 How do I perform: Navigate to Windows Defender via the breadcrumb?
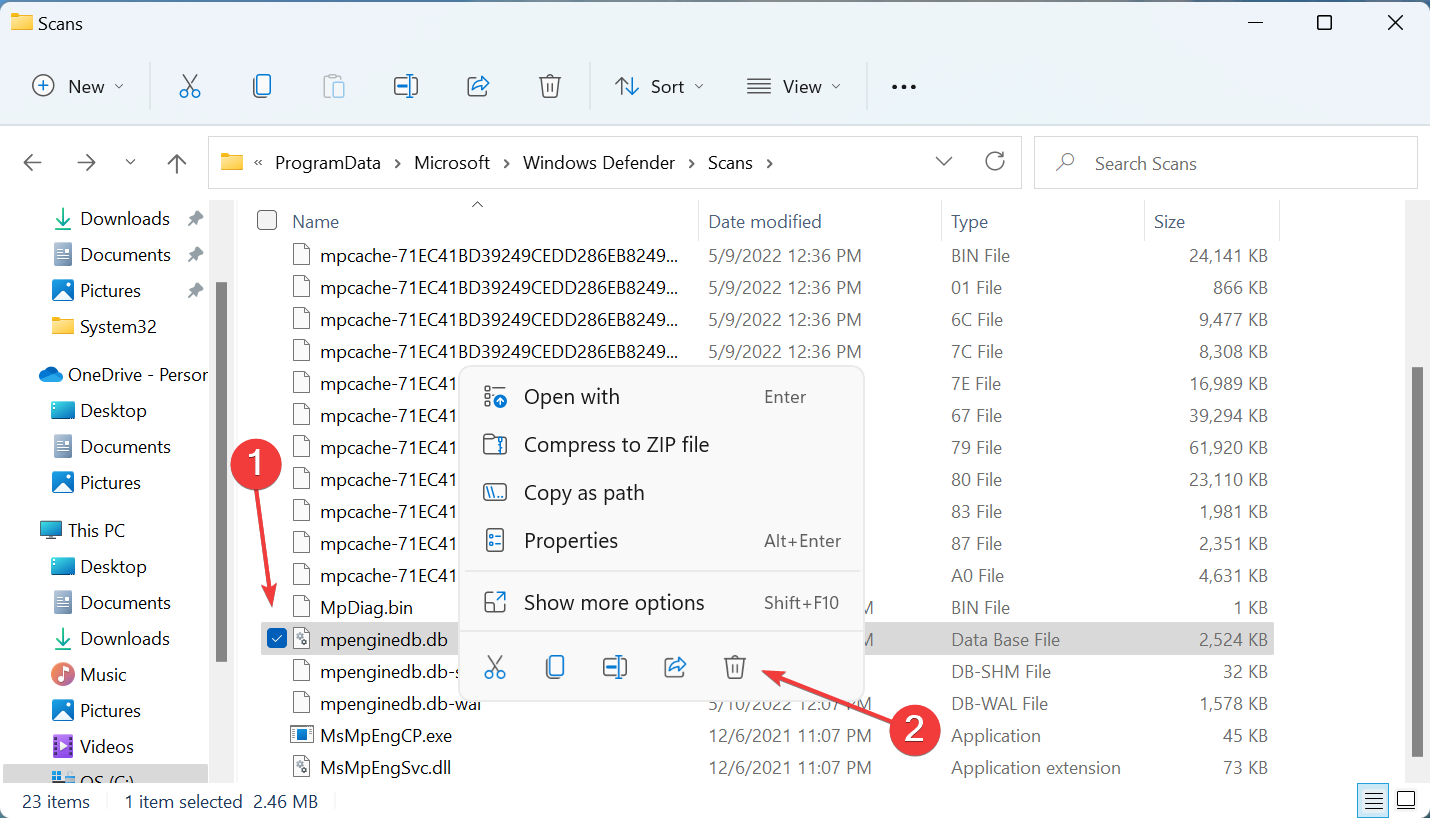click(x=599, y=162)
